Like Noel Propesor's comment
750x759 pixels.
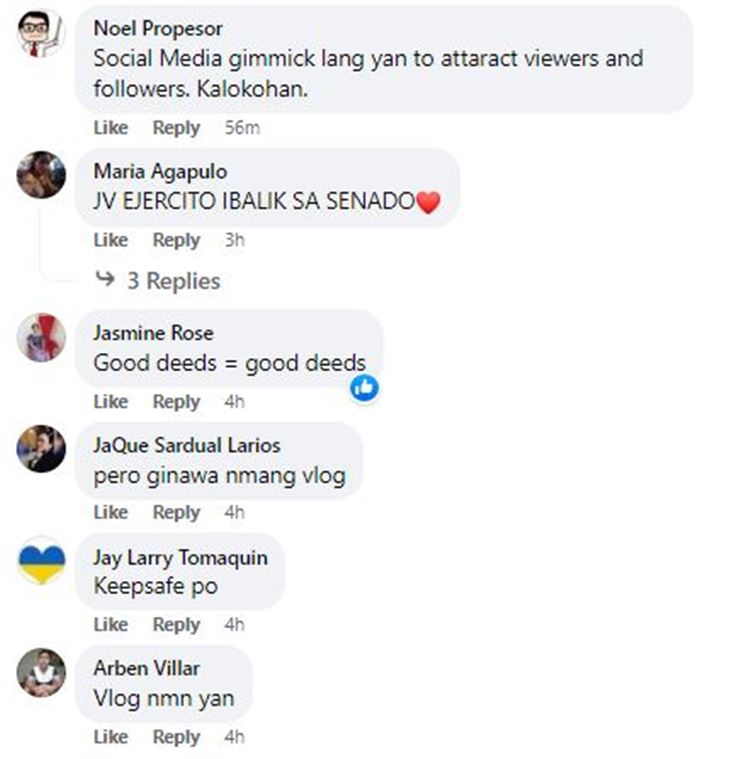click(111, 128)
